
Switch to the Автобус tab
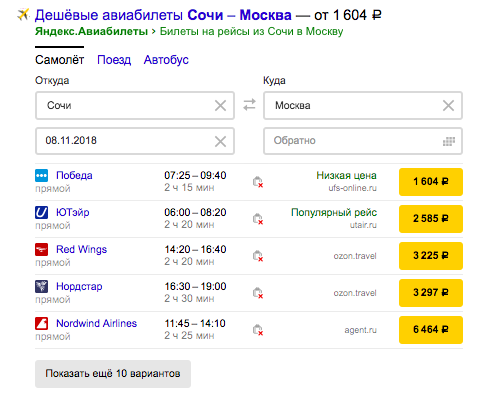[x=166, y=60]
